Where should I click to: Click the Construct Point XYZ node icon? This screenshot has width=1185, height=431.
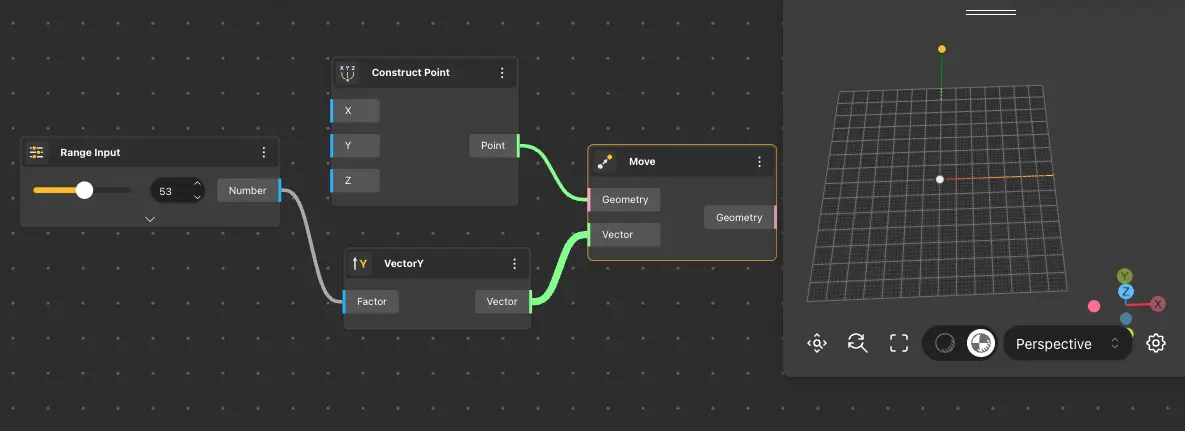(x=348, y=73)
